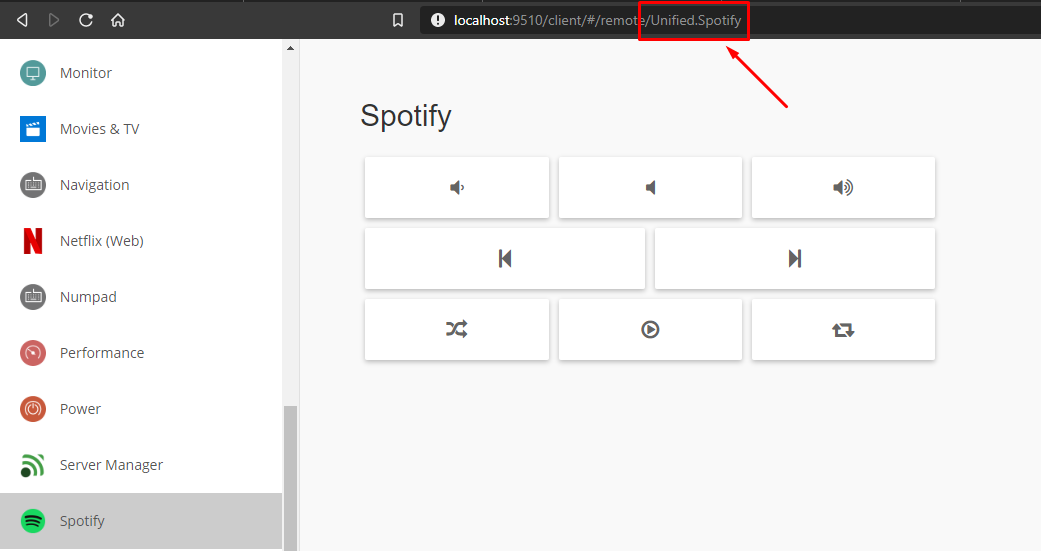Select the Performance label in sidebar
This screenshot has height=551, width=1041.
[102, 353]
